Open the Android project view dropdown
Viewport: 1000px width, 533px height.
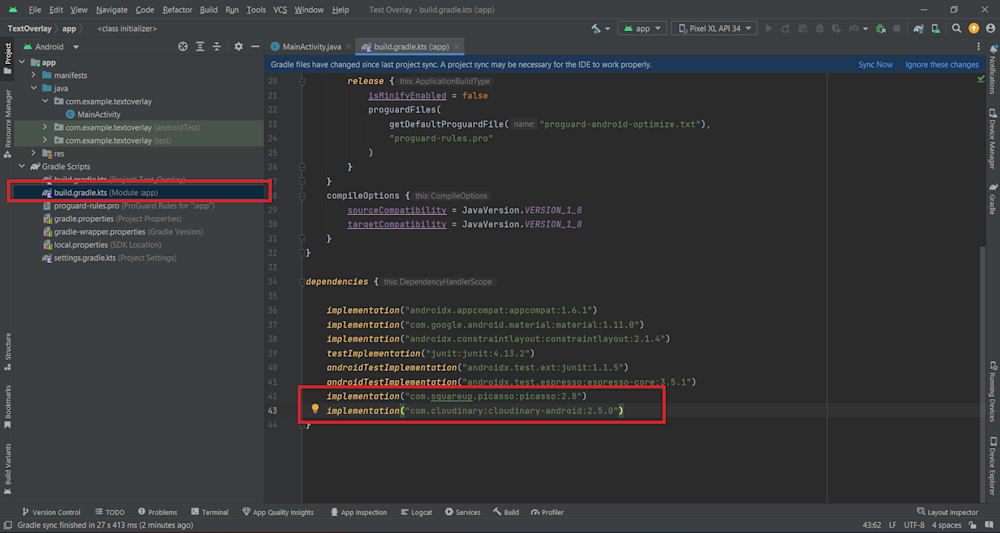52,47
